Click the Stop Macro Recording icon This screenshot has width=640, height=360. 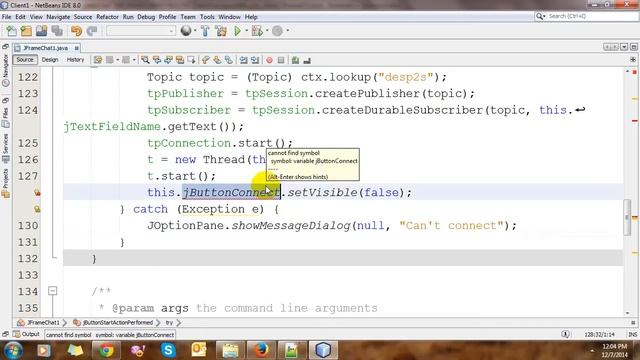281,60
